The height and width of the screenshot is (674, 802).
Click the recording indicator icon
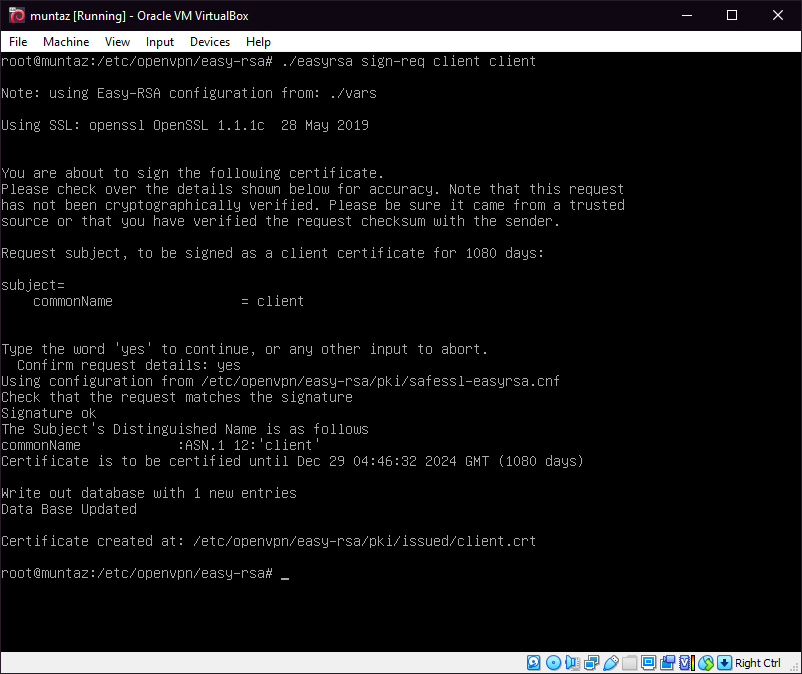click(x=667, y=663)
